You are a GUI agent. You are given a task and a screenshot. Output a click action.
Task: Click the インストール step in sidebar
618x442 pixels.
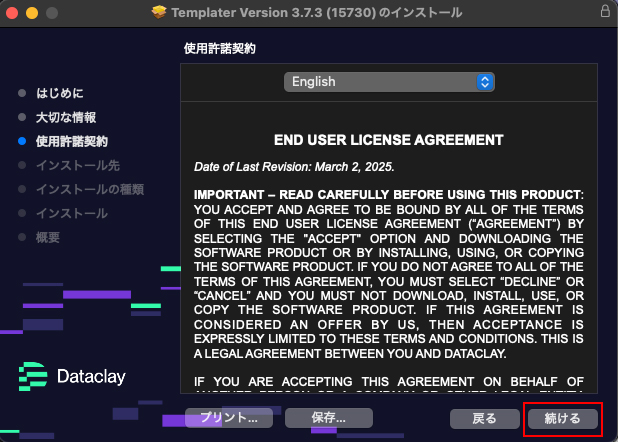71,213
